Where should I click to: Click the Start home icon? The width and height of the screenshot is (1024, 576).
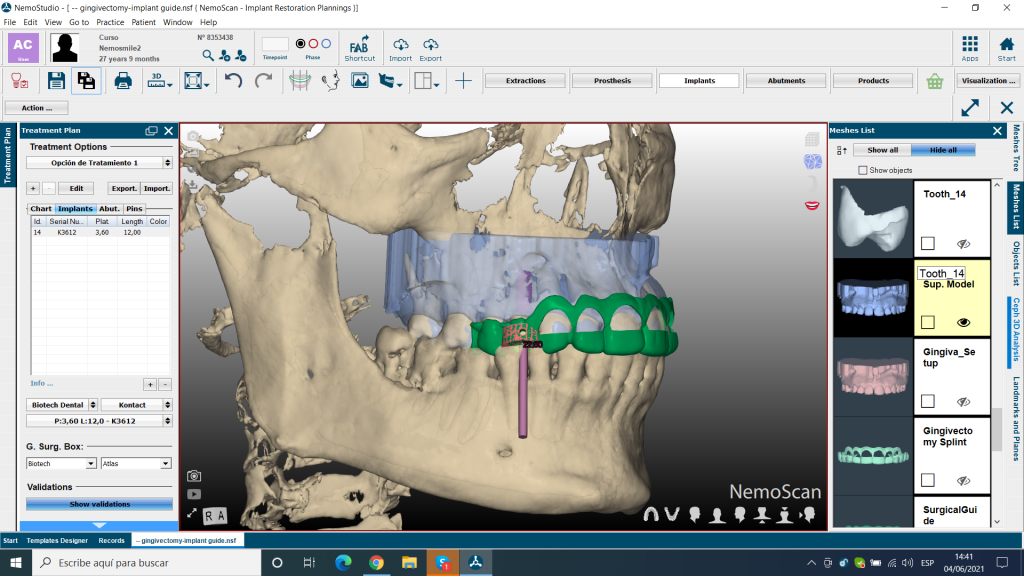pyautogui.click(x=1006, y=48)
